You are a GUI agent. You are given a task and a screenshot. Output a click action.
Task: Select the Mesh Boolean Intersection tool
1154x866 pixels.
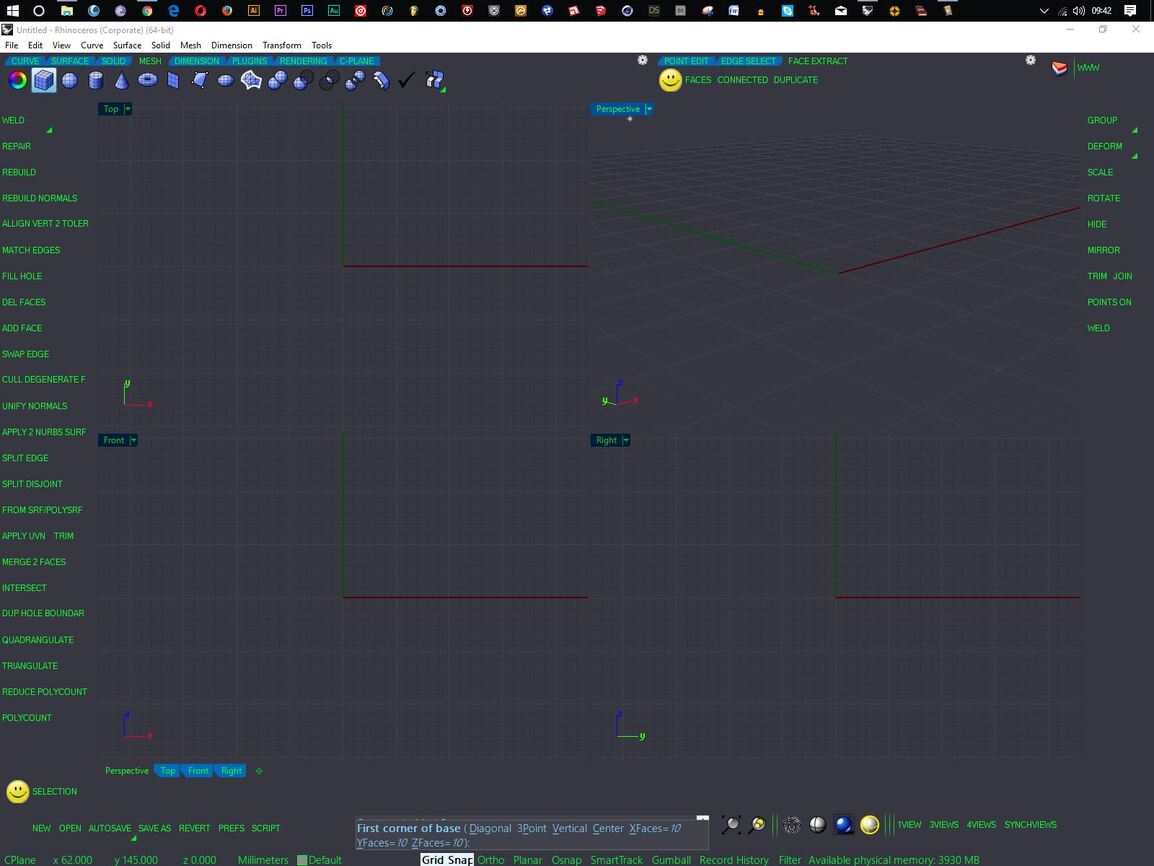(329, 80)
